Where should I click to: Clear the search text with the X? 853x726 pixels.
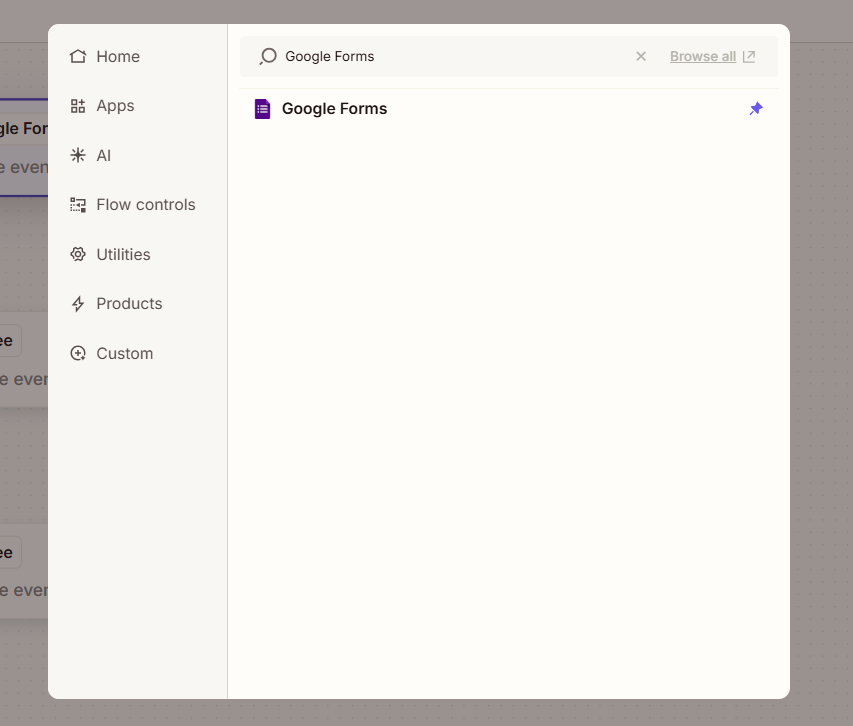[x=641, y=57]
